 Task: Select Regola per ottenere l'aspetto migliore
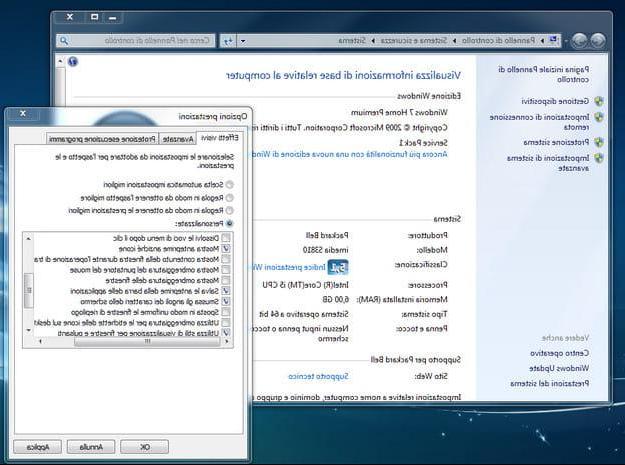tap(229, 198)
